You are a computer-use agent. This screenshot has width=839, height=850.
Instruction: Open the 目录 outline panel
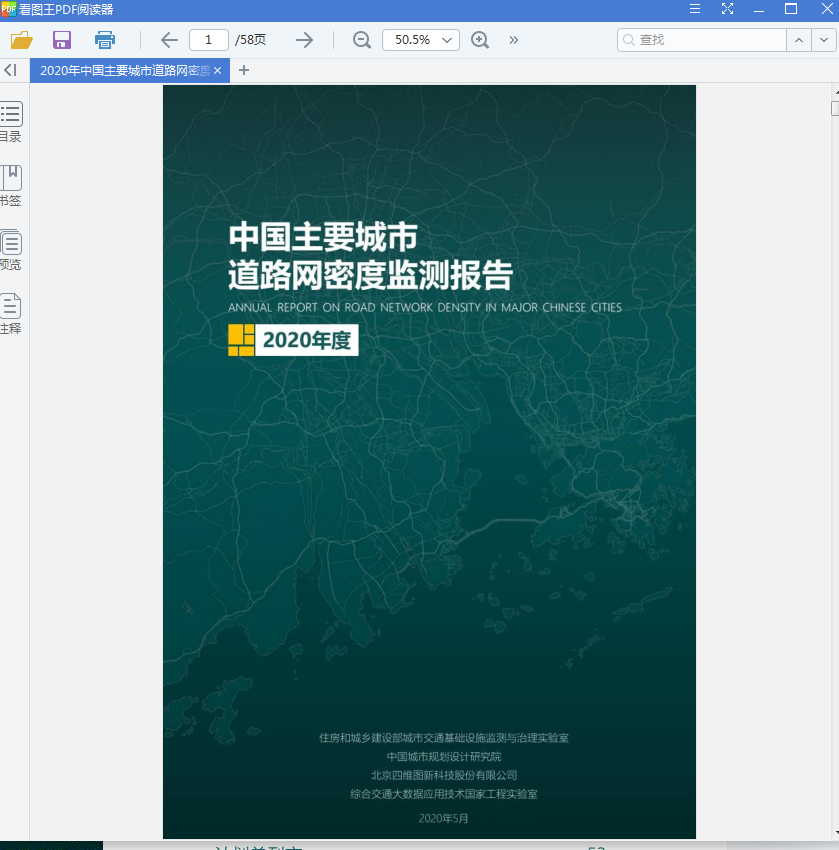click(10, 121)
